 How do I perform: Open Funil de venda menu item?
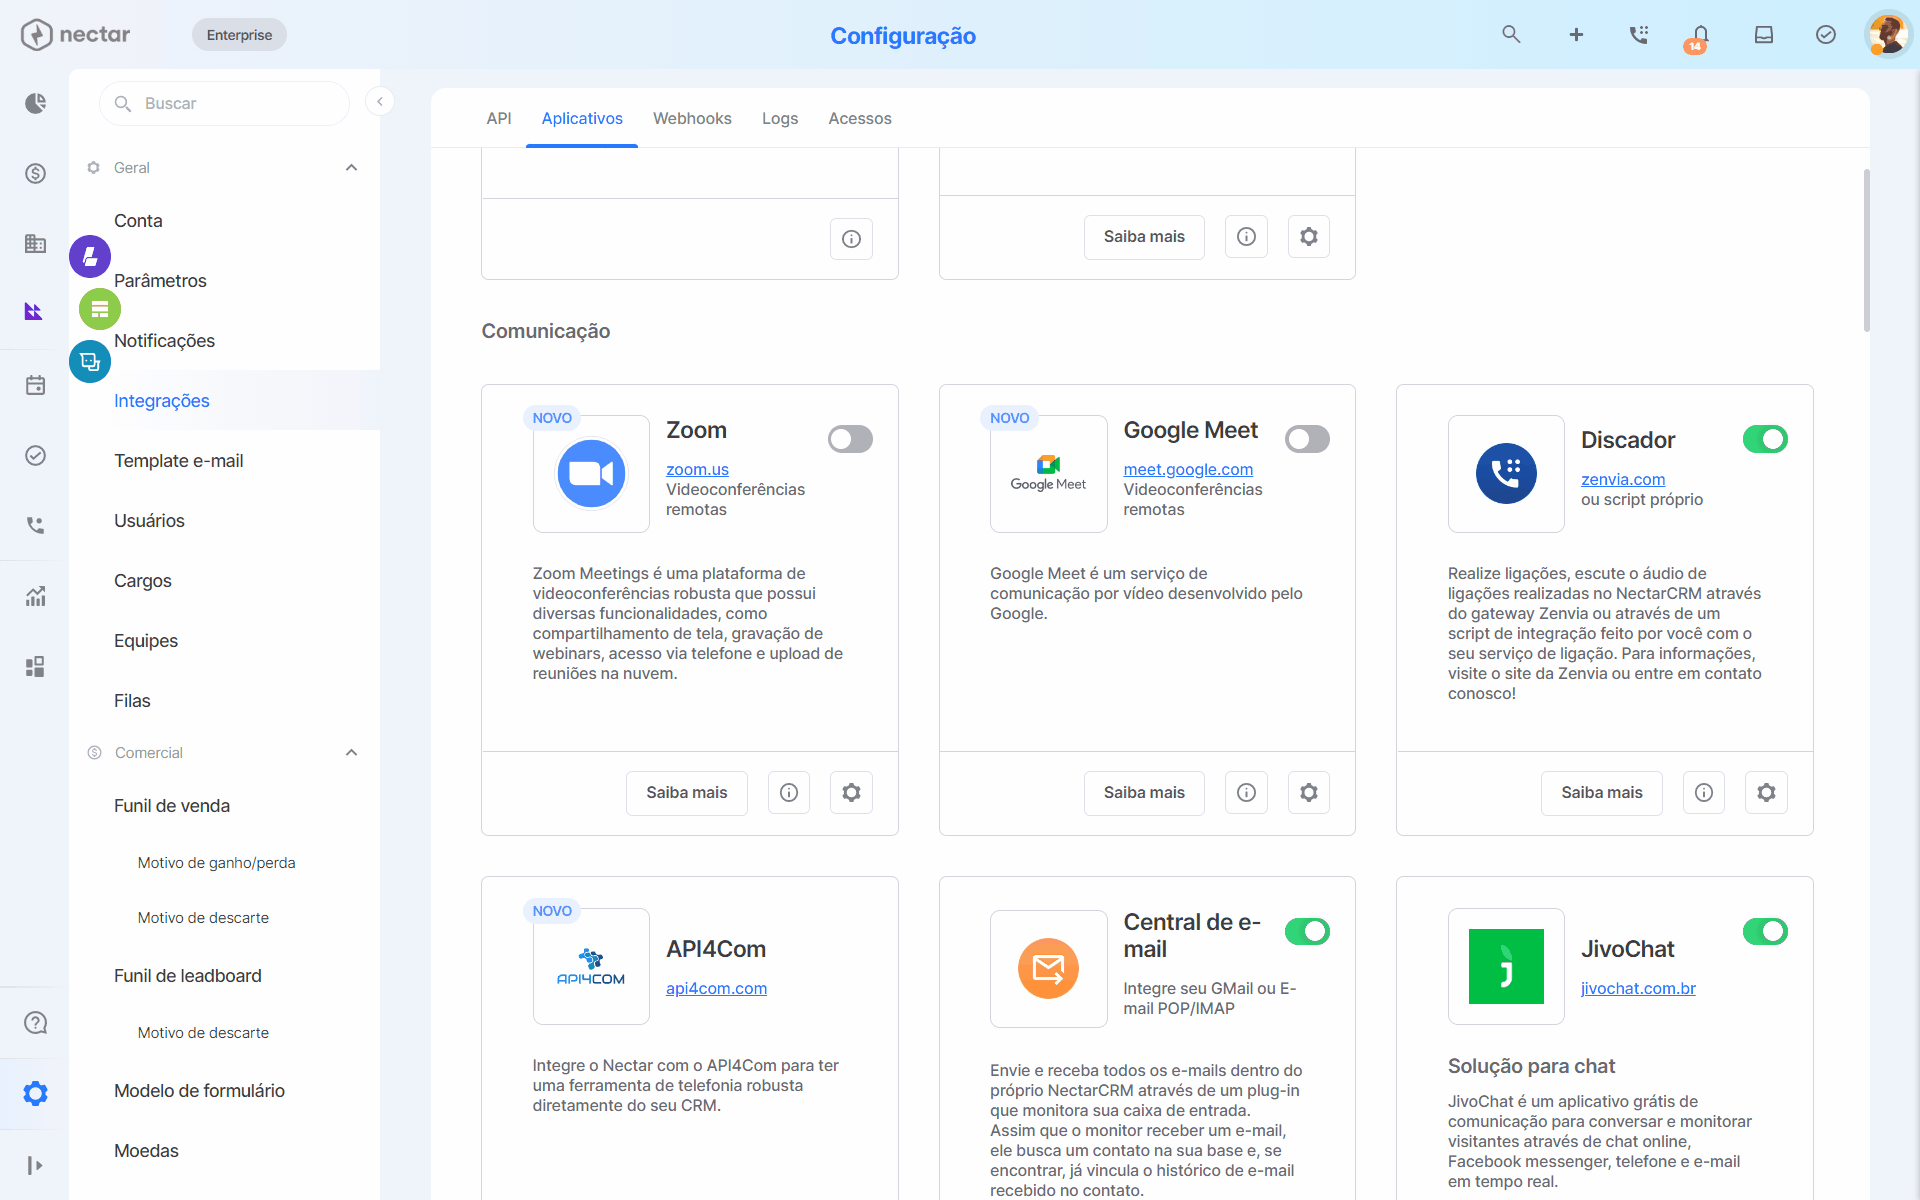tap(172, 805)
